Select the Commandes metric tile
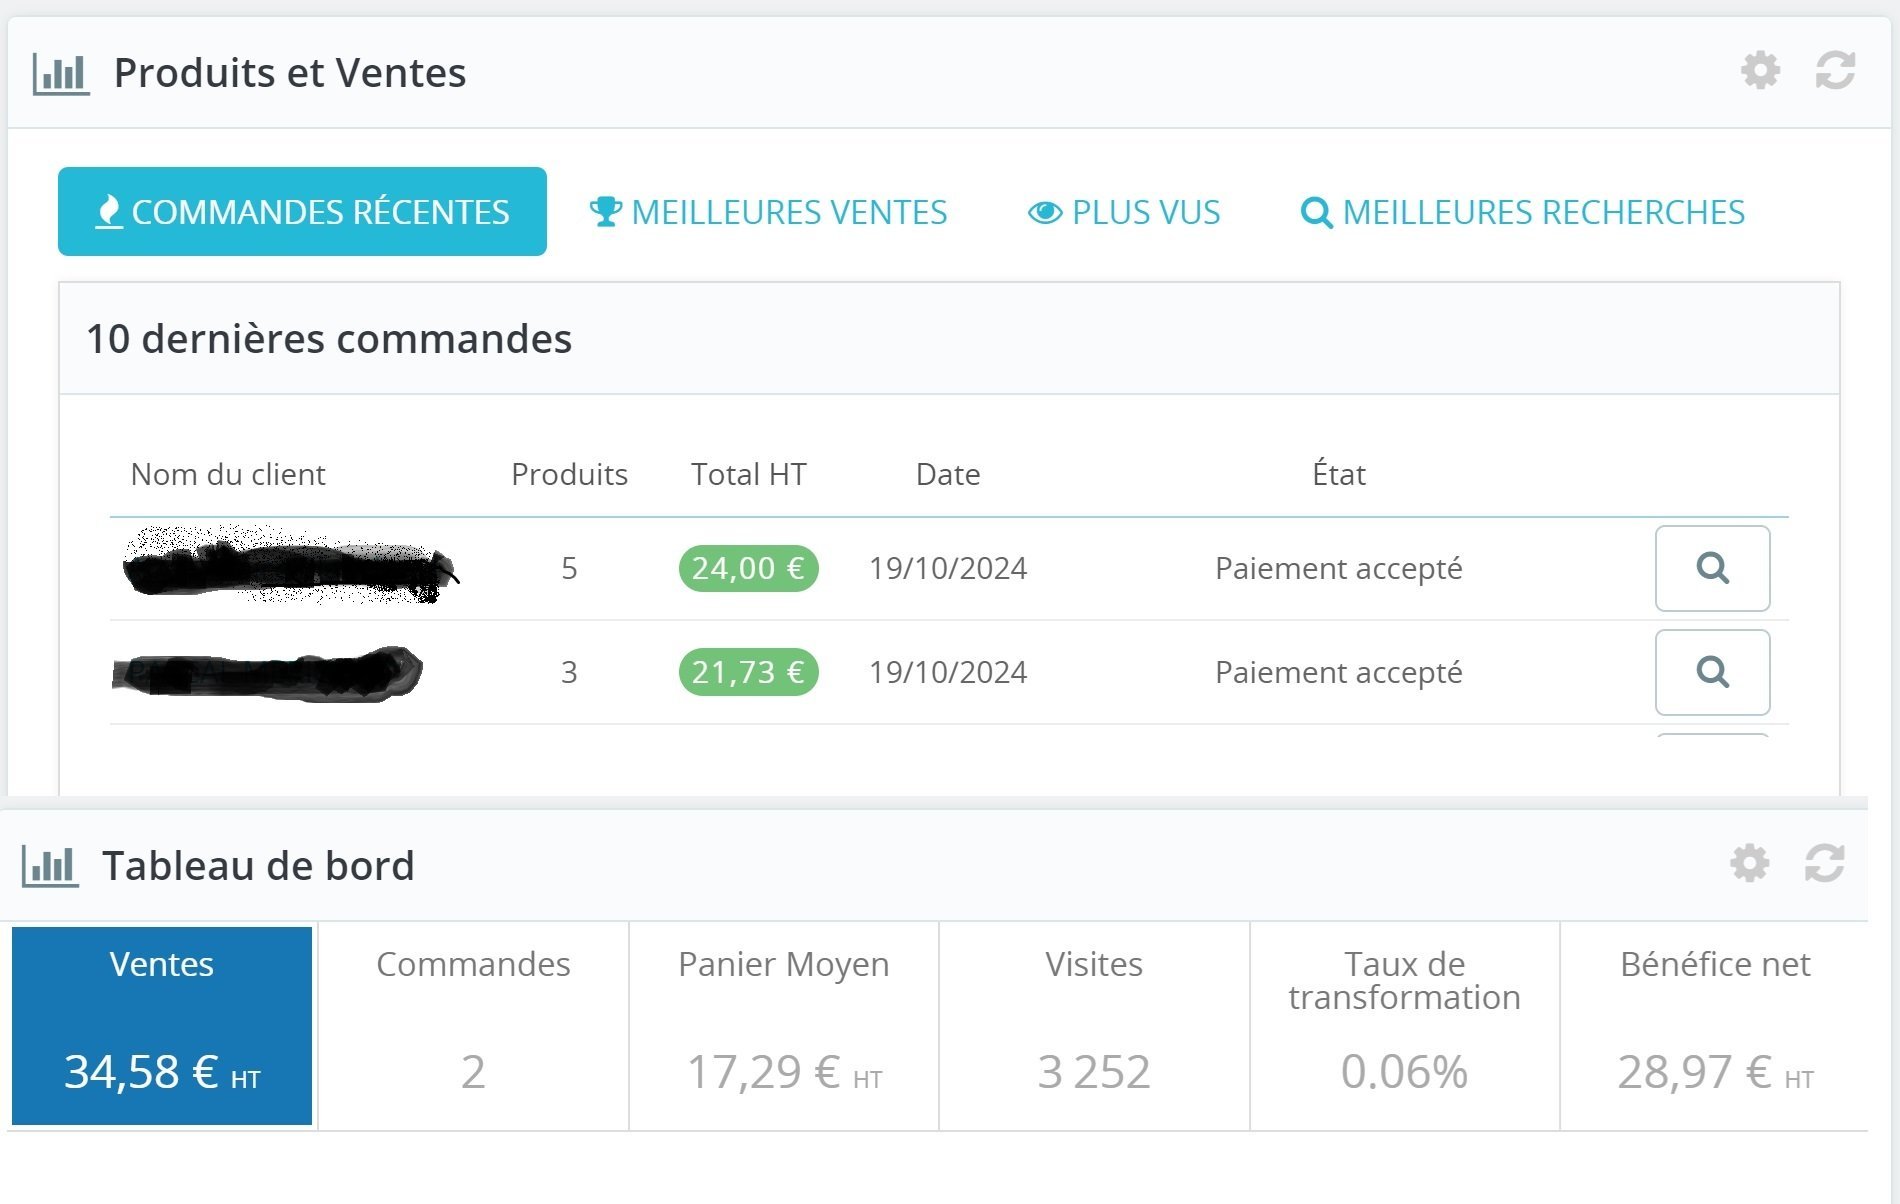Screen dimensions: 1900x1204 (473, 1026)
